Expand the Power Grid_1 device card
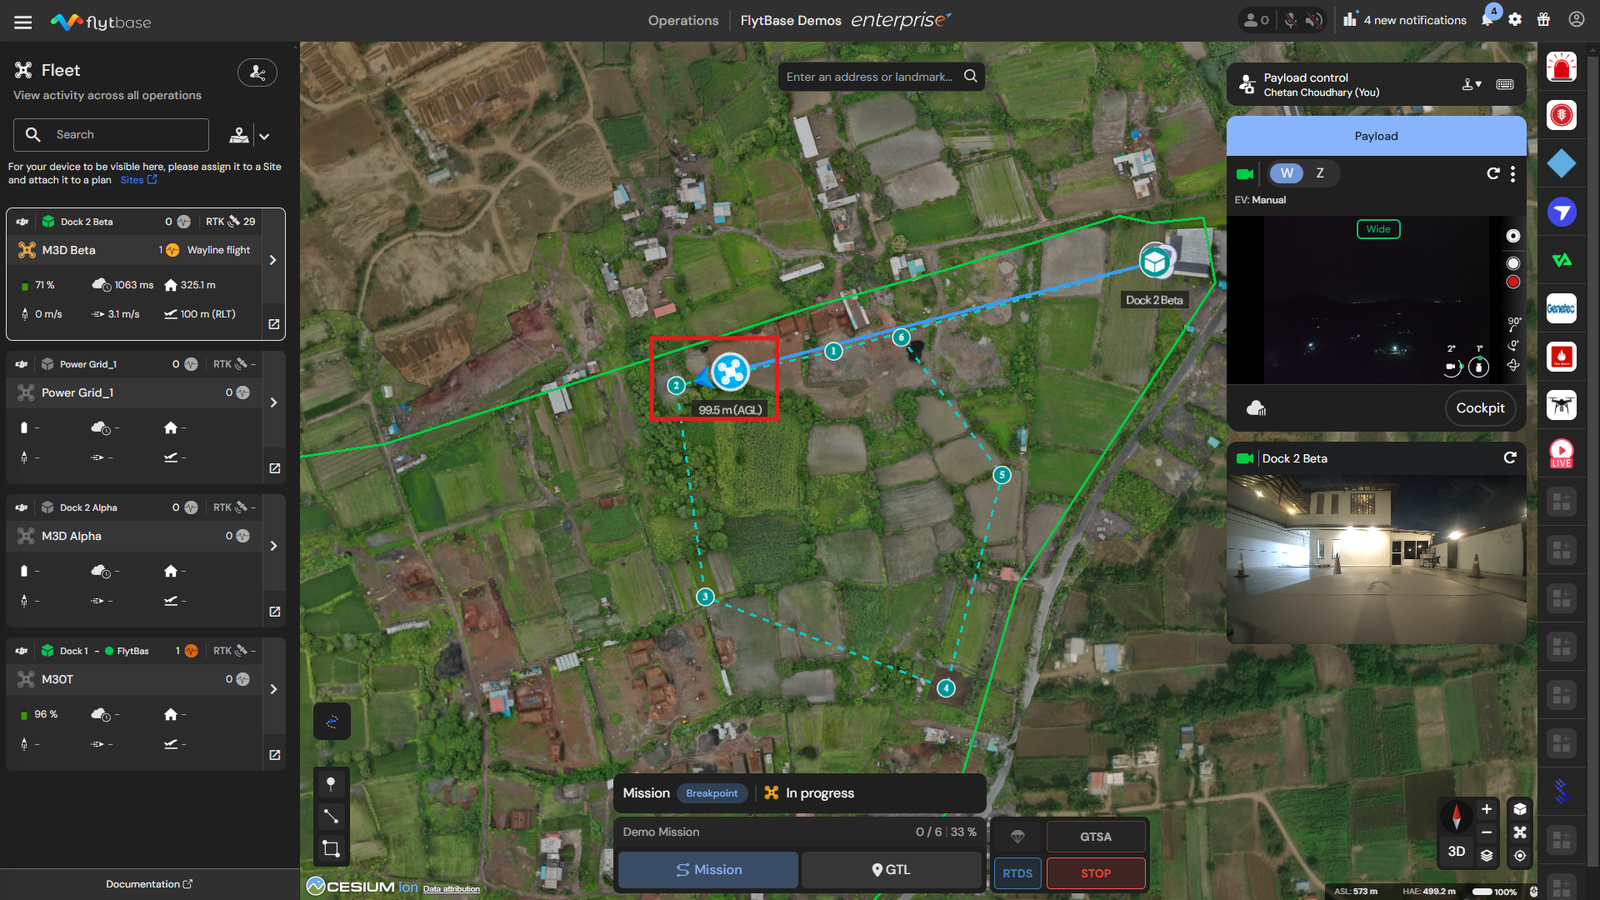Viewport: 1600px width, 900px height. tap(274, 403)
